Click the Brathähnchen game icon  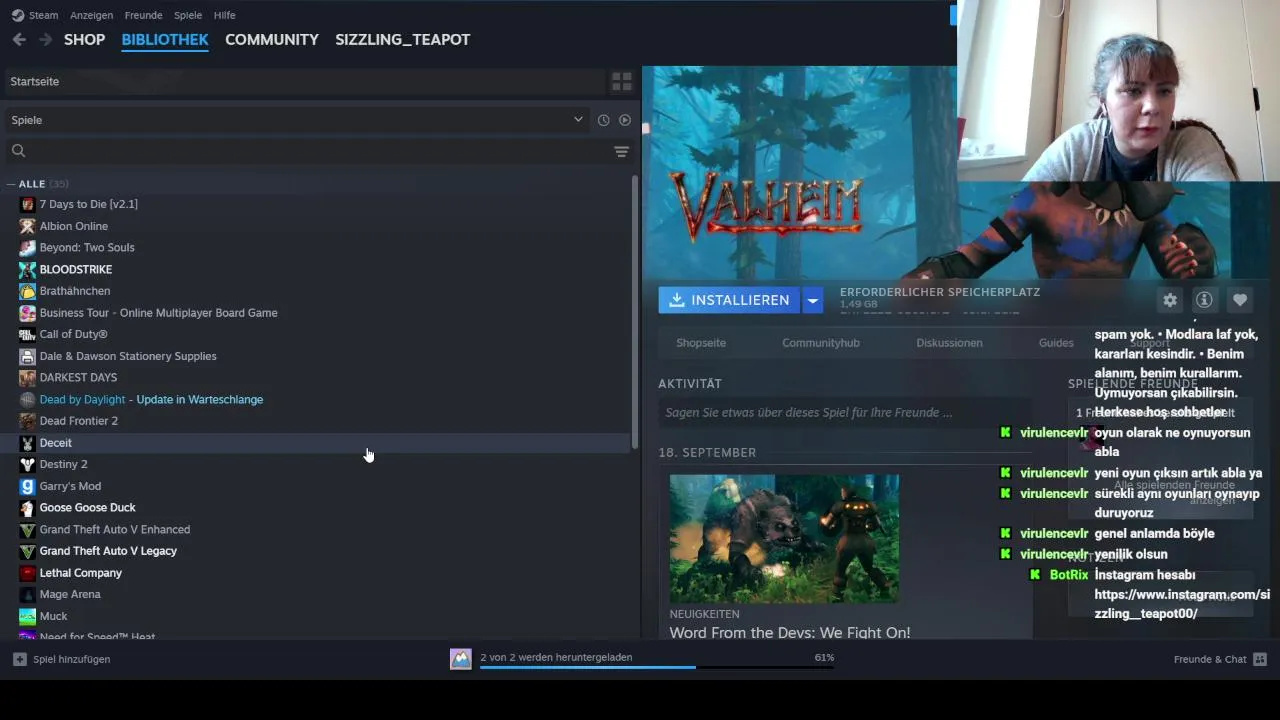[27, 291]
